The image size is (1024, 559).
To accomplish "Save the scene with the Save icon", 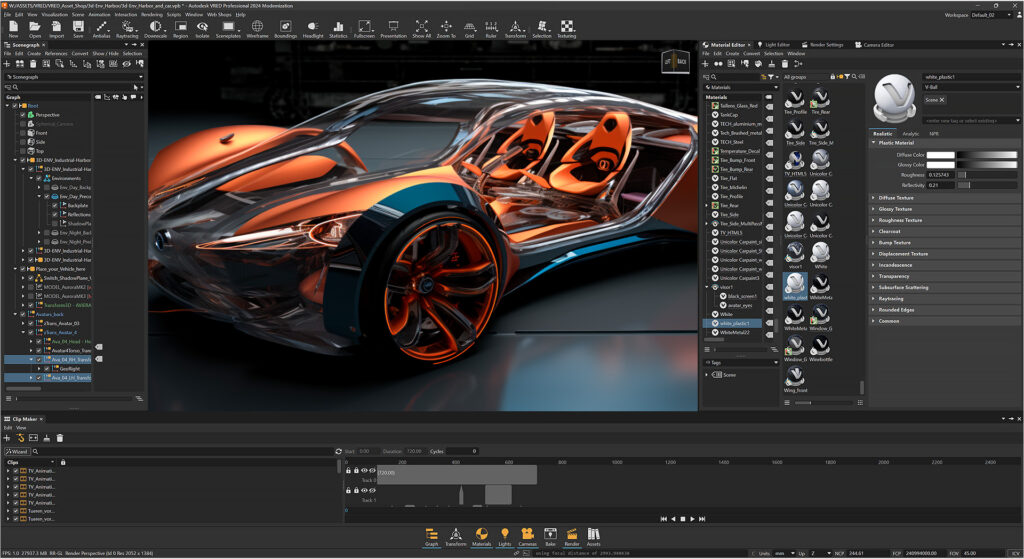I will (78, 27).
